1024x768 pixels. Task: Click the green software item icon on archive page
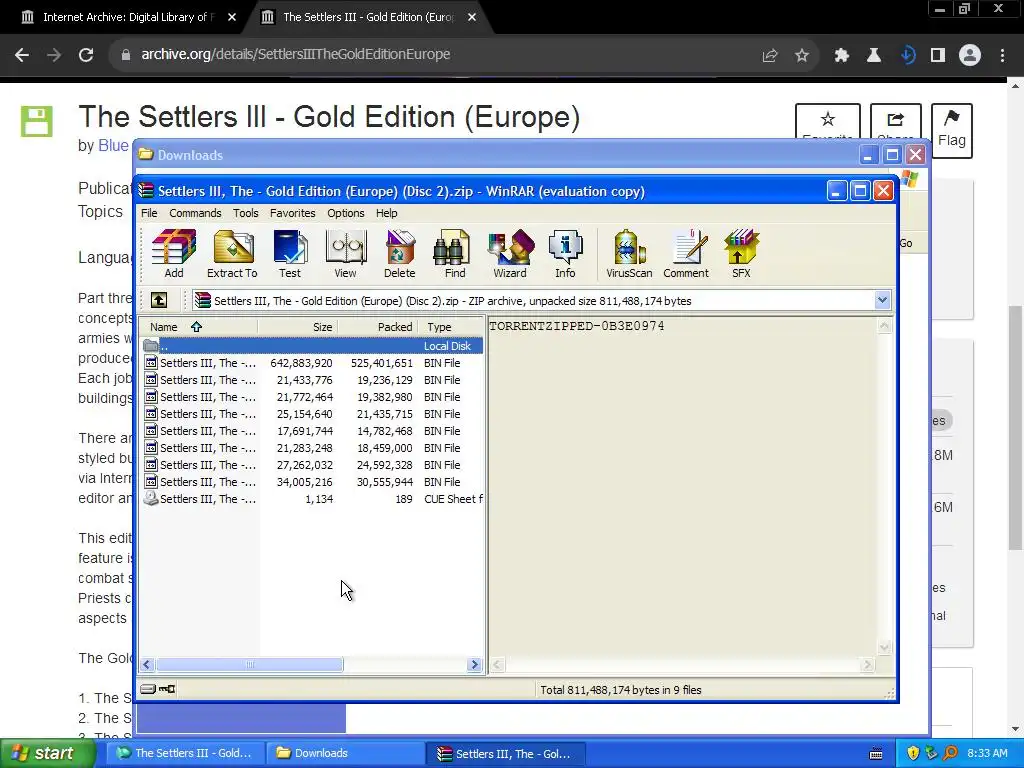(x=37, y=121)
